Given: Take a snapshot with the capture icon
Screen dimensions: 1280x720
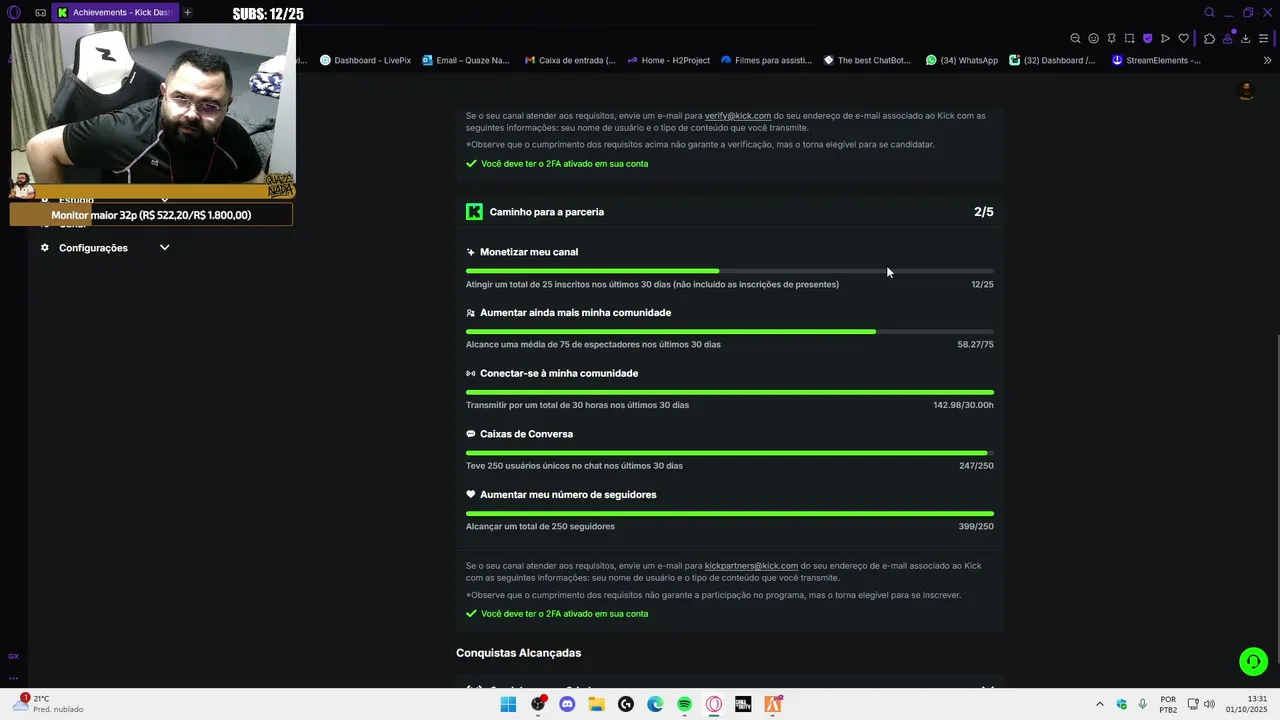Looking at the screenshot, I should pyautogui.click(x=1129, y=39).
